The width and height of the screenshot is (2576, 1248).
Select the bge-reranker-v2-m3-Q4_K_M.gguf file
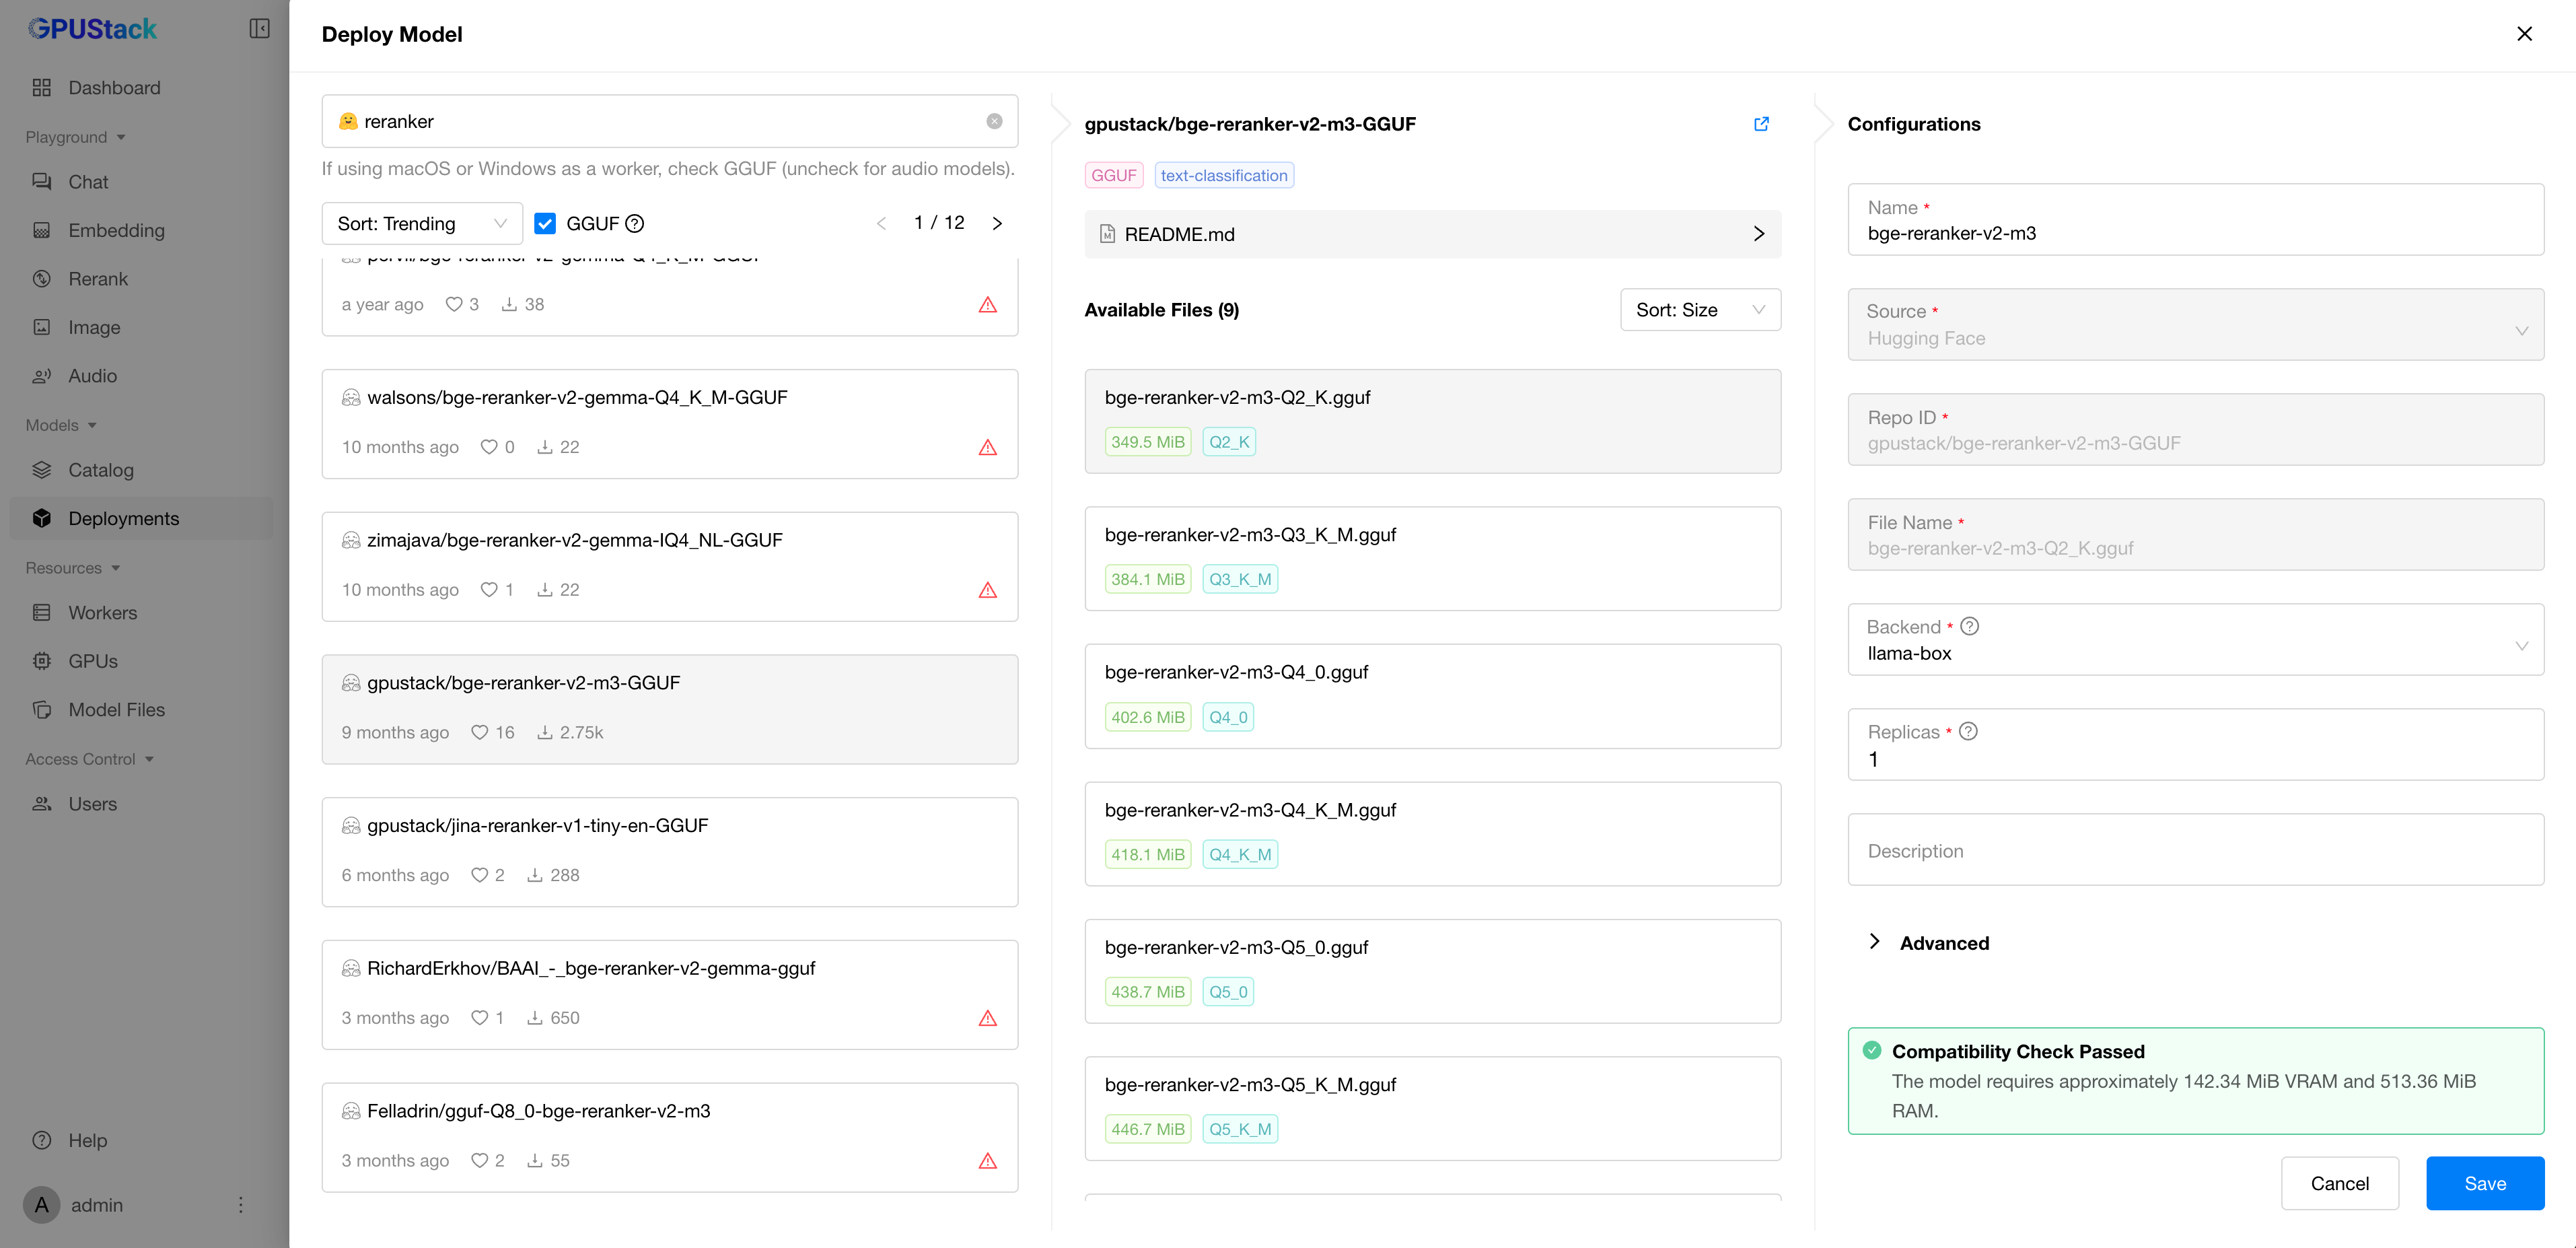tap(1431, 833)
